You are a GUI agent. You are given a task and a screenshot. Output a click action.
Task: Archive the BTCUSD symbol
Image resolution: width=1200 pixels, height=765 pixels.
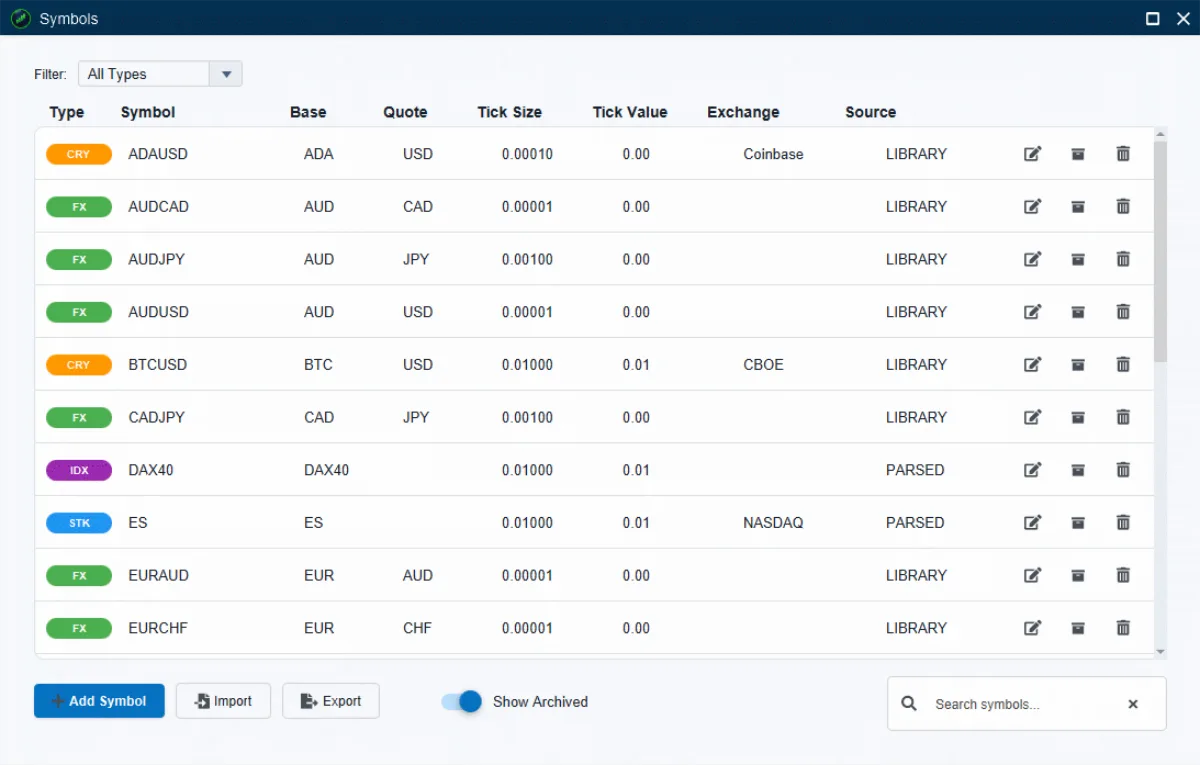(1078, 365)
